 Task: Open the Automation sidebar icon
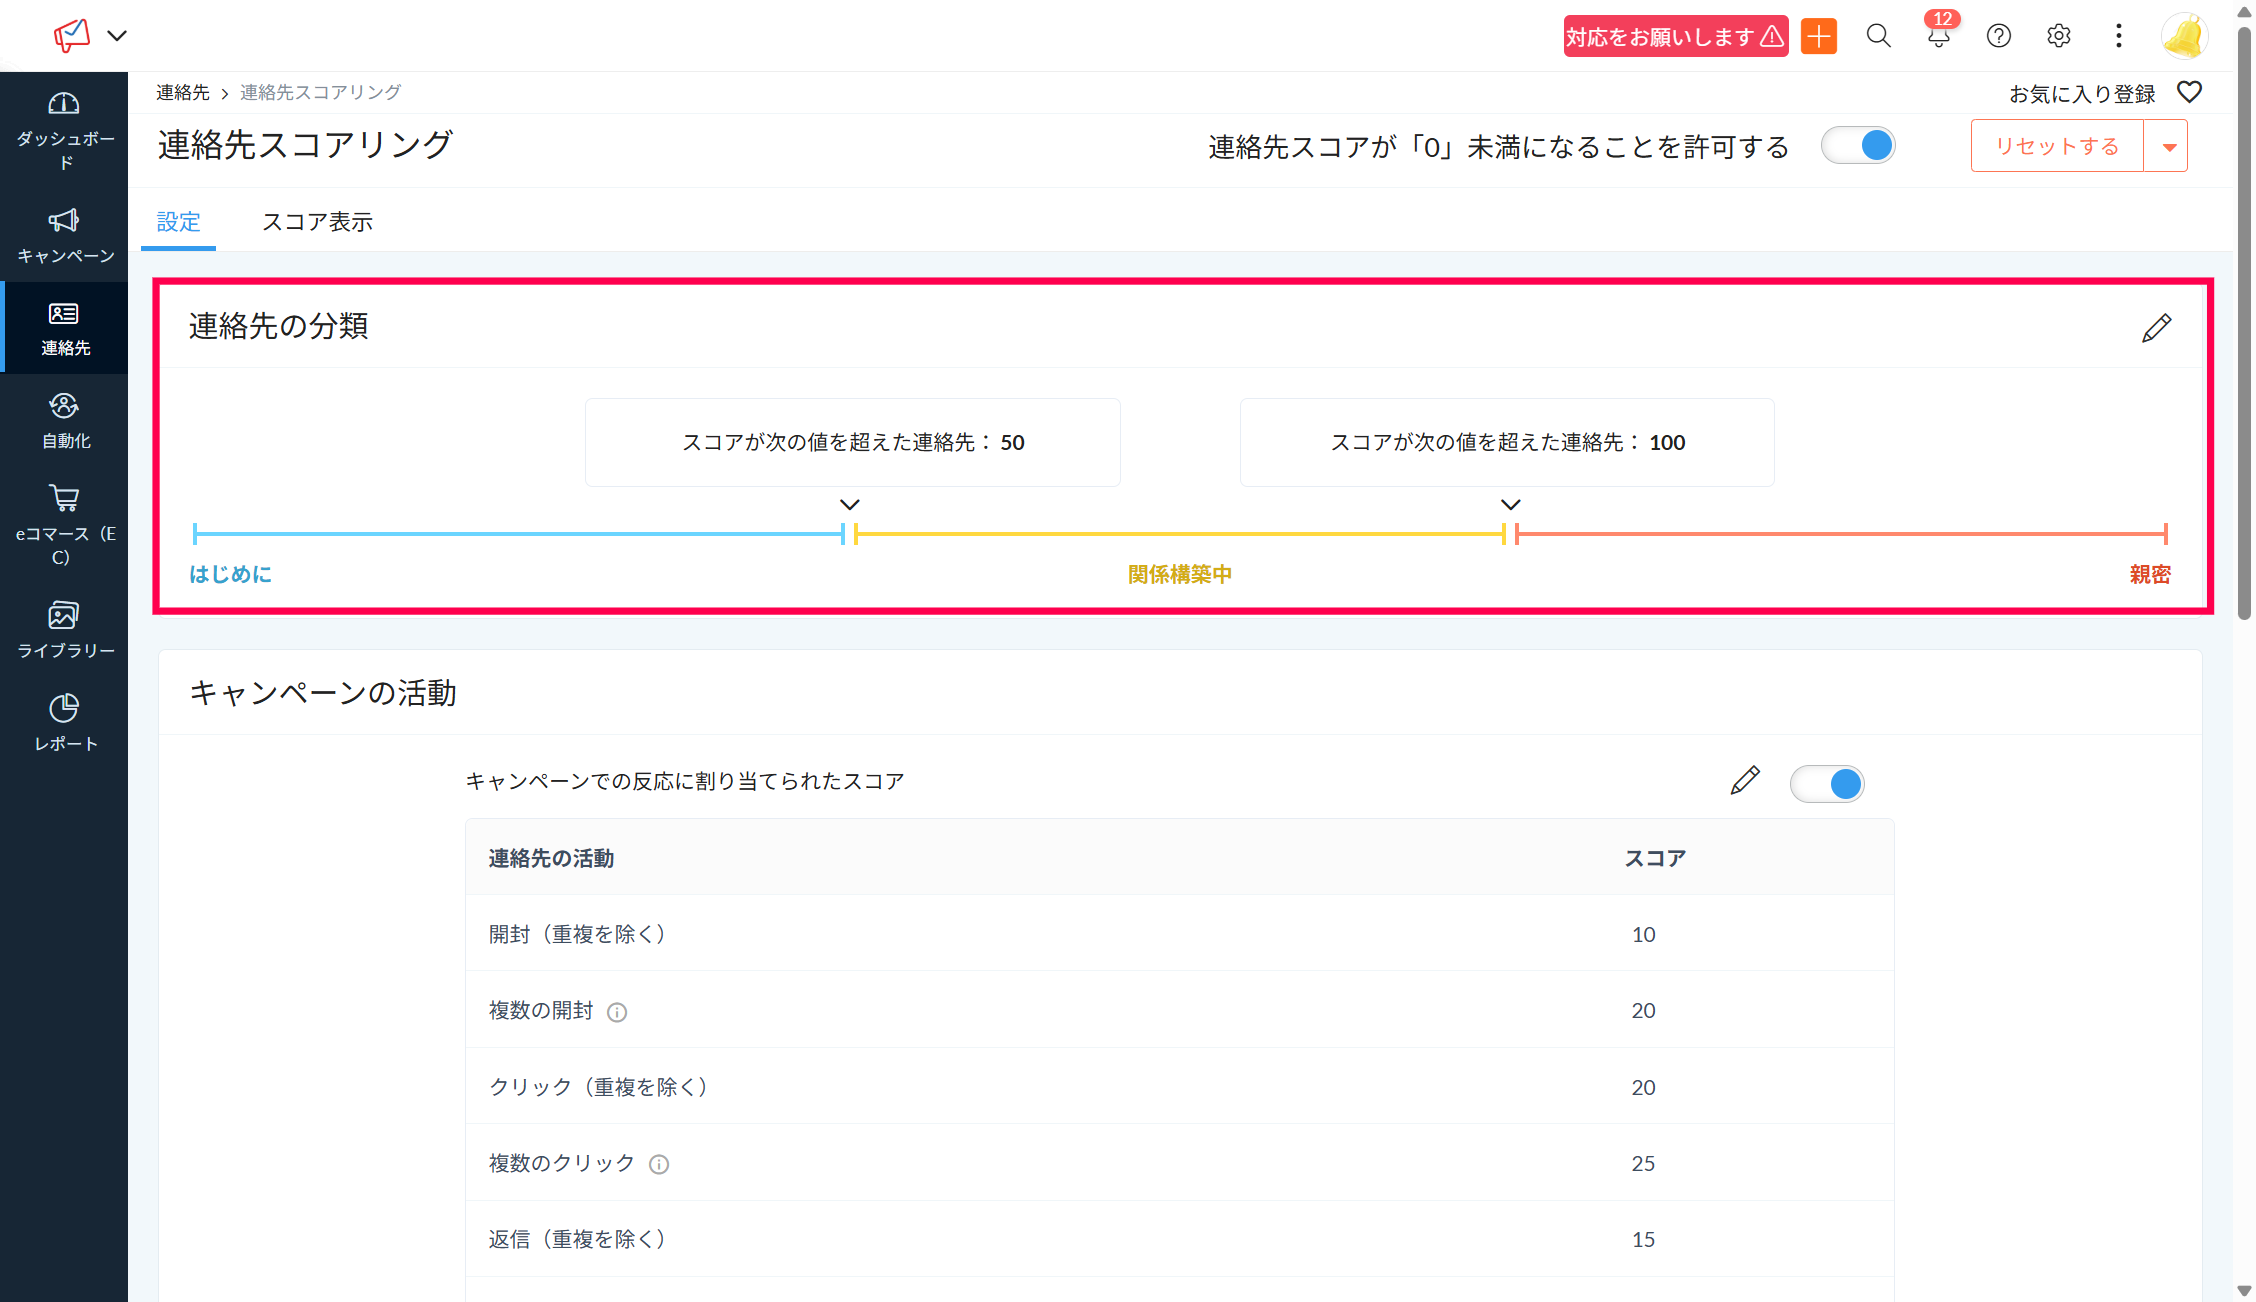(64, 406)
